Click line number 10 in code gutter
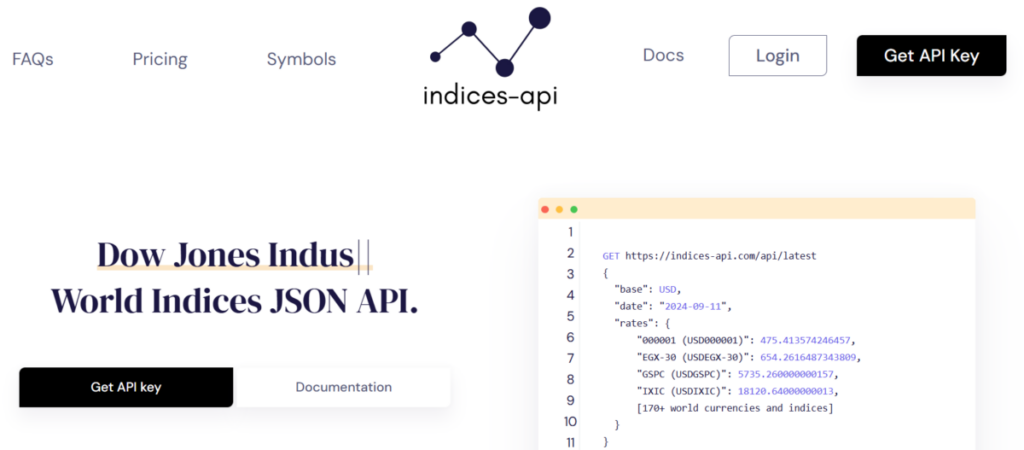Screen dimensions: 1024x450 [x=570, y=421]
